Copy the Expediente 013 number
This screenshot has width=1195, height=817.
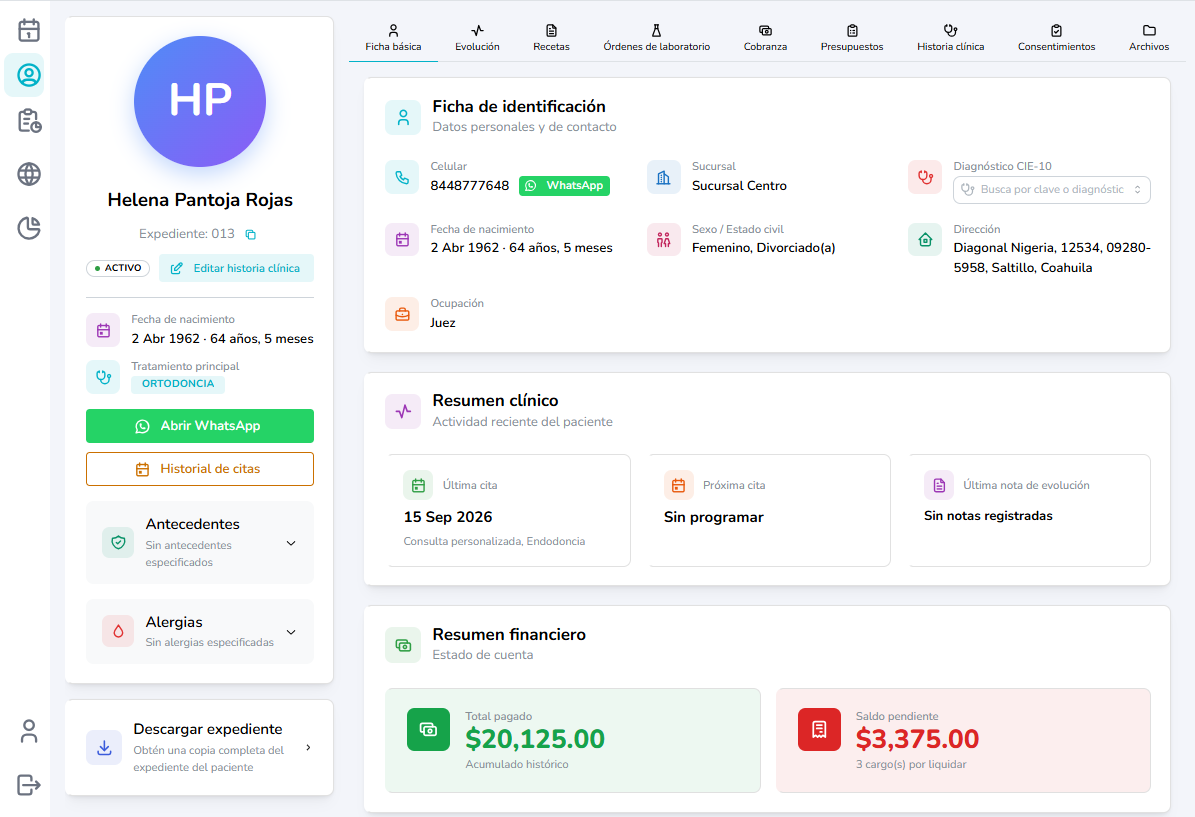point(251,235)
